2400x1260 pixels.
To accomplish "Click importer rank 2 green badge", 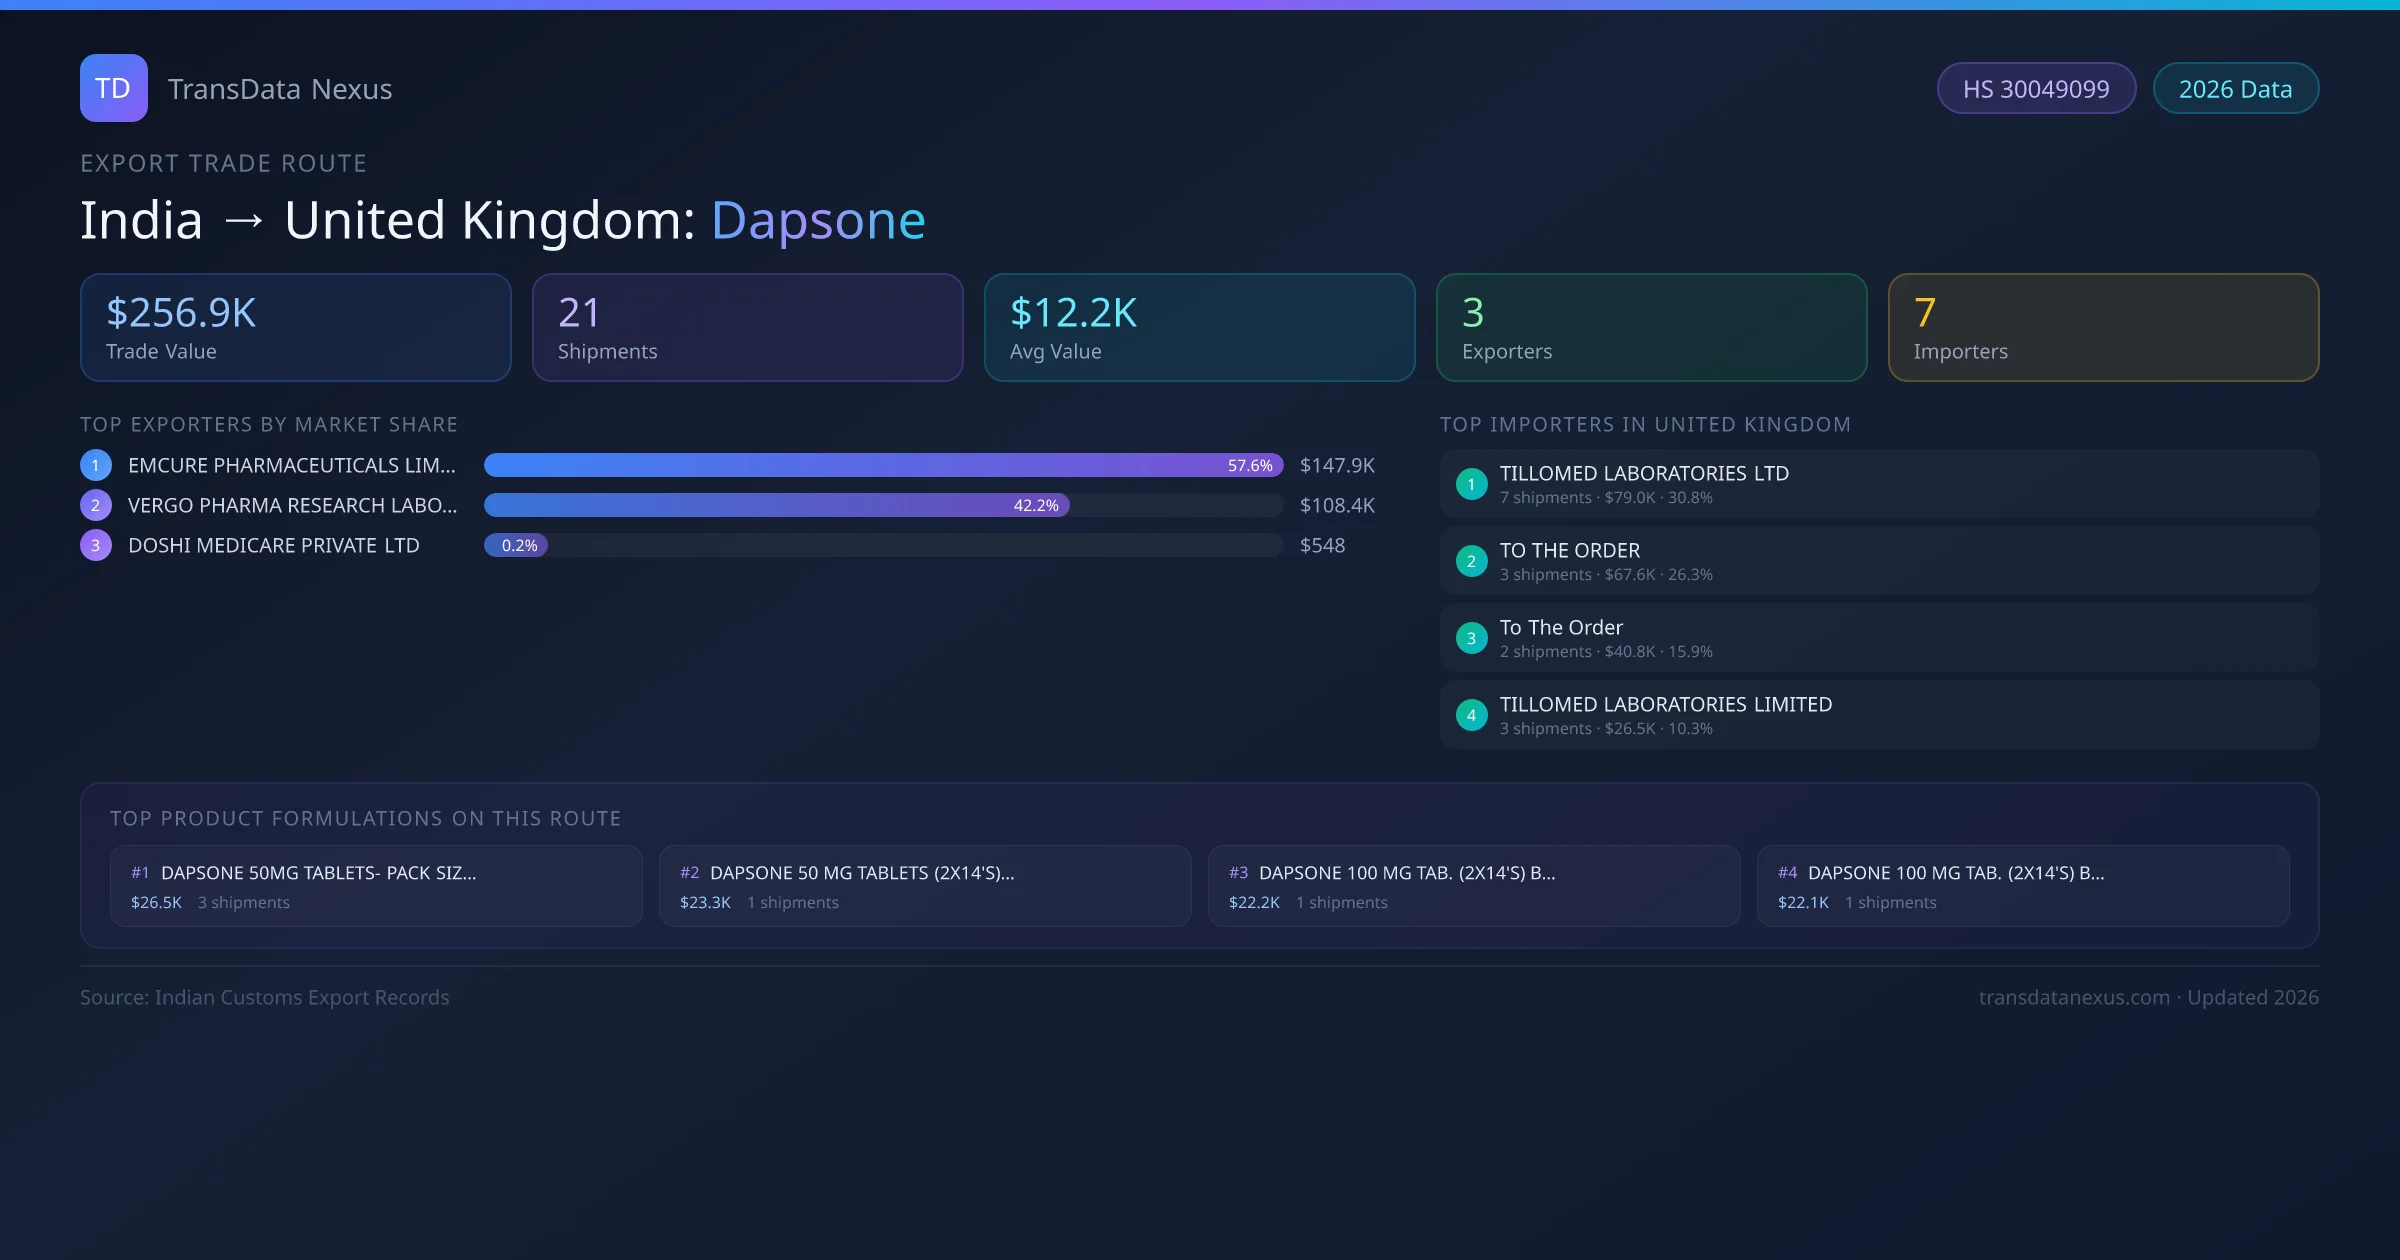I will click(x=1471, y=561).
